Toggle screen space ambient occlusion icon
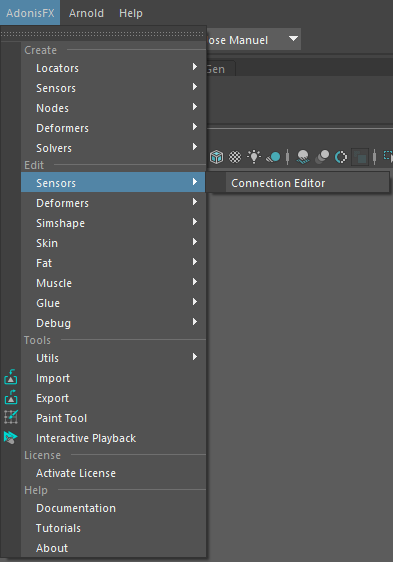 coord(303,157)
